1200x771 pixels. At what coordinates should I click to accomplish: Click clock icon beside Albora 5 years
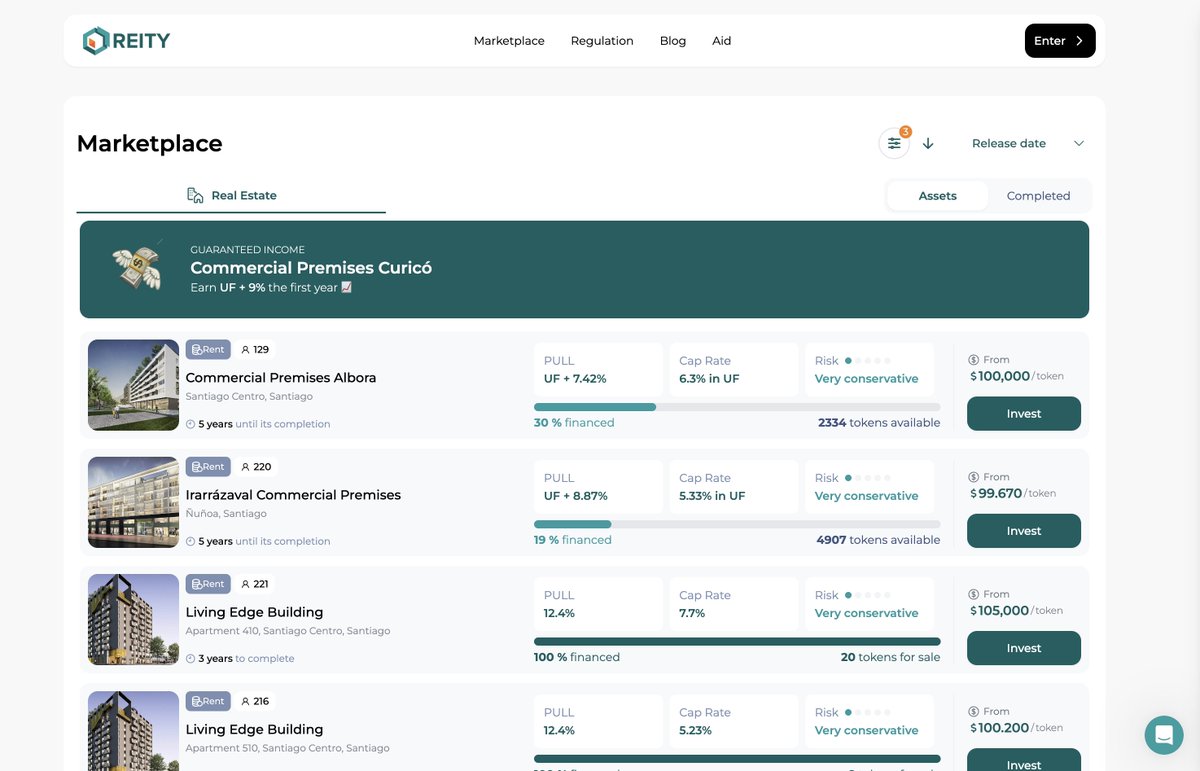pos(191,424)
